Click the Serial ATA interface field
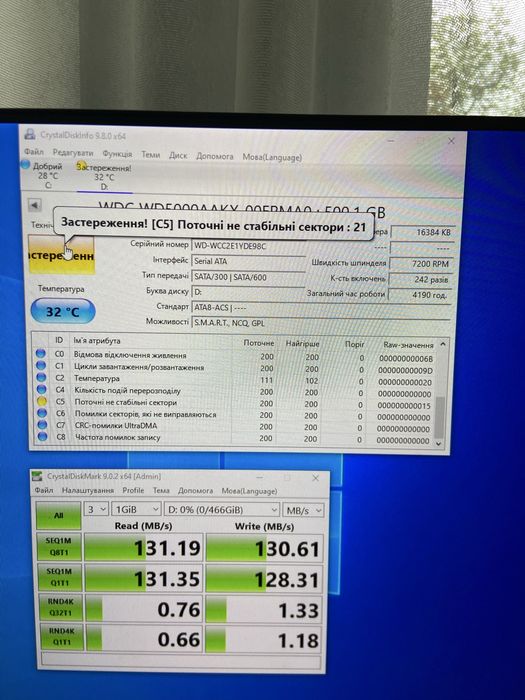This screenshot has height=700, width=525. click(248, 261)
